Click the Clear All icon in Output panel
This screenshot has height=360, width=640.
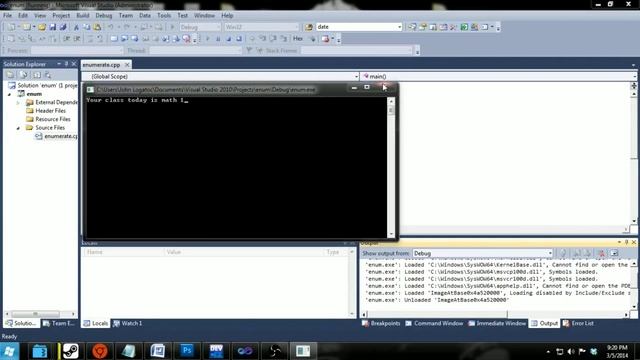click(x=601, y=253)
